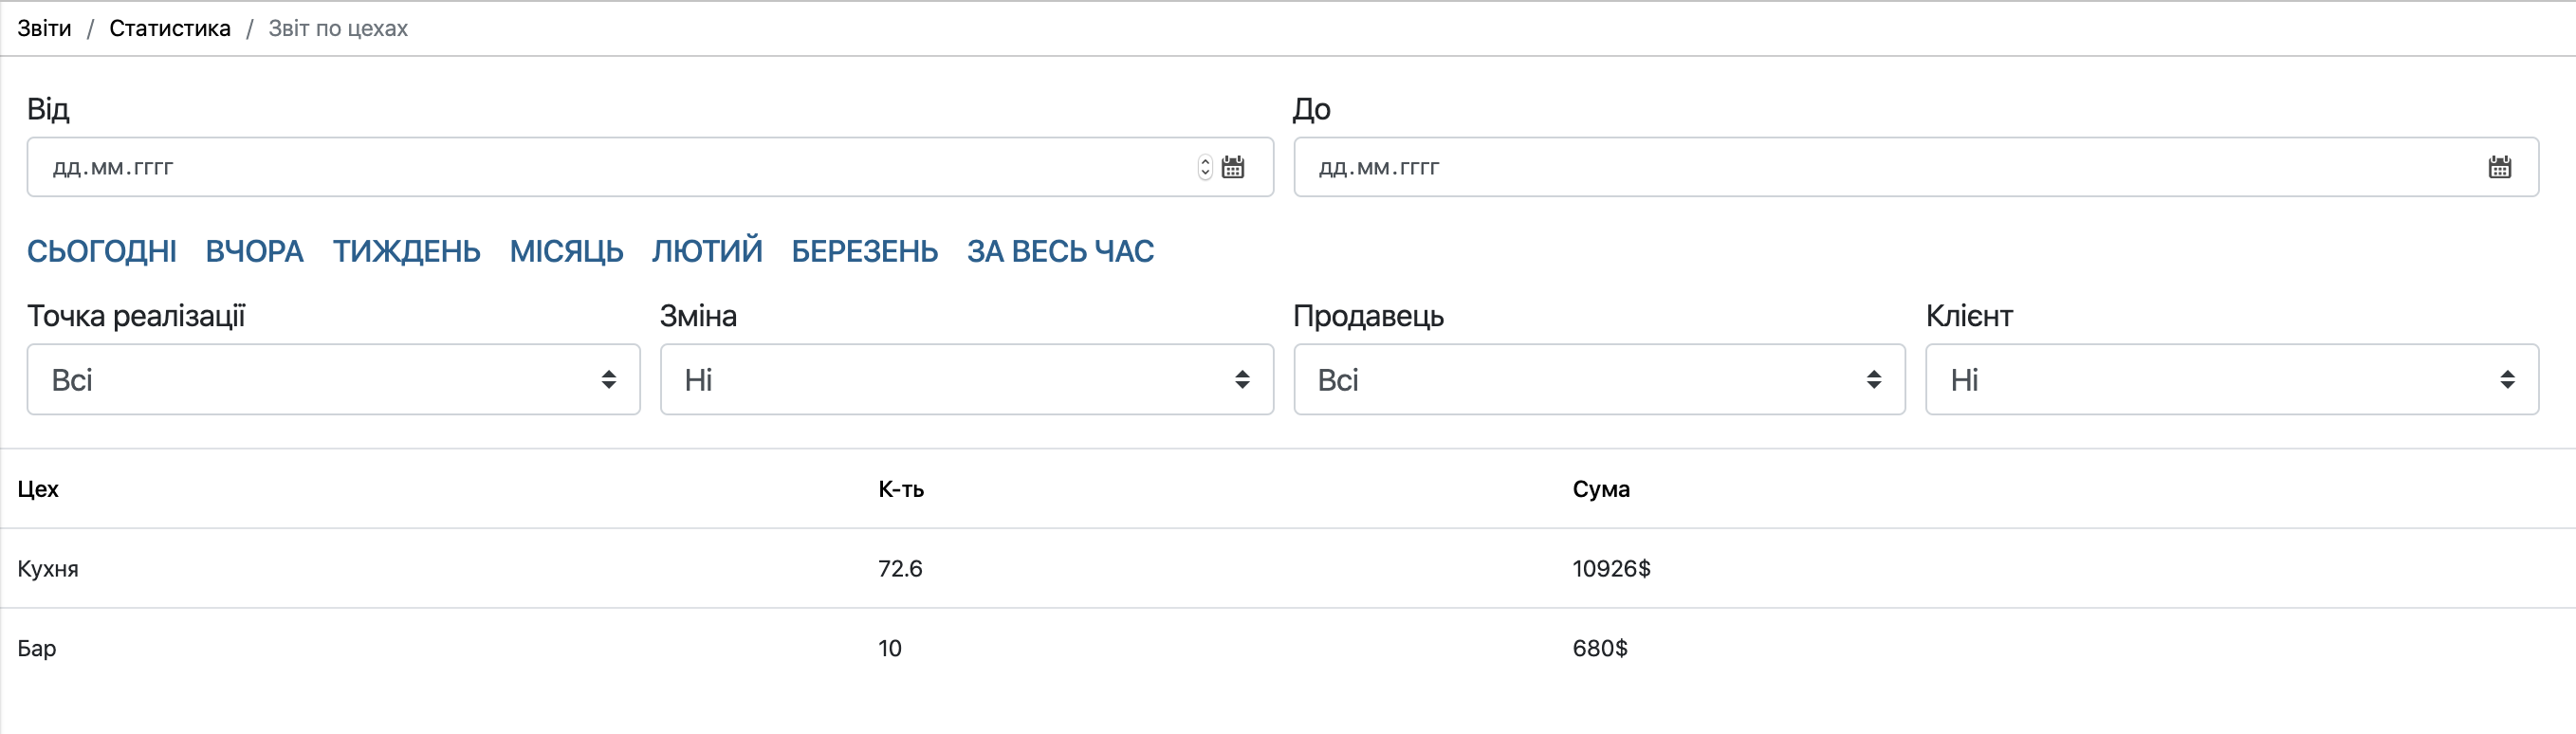Click the stepper arrows in the Від field
The height and width of the screenshot is (734, 2576).
[1205, 167]
